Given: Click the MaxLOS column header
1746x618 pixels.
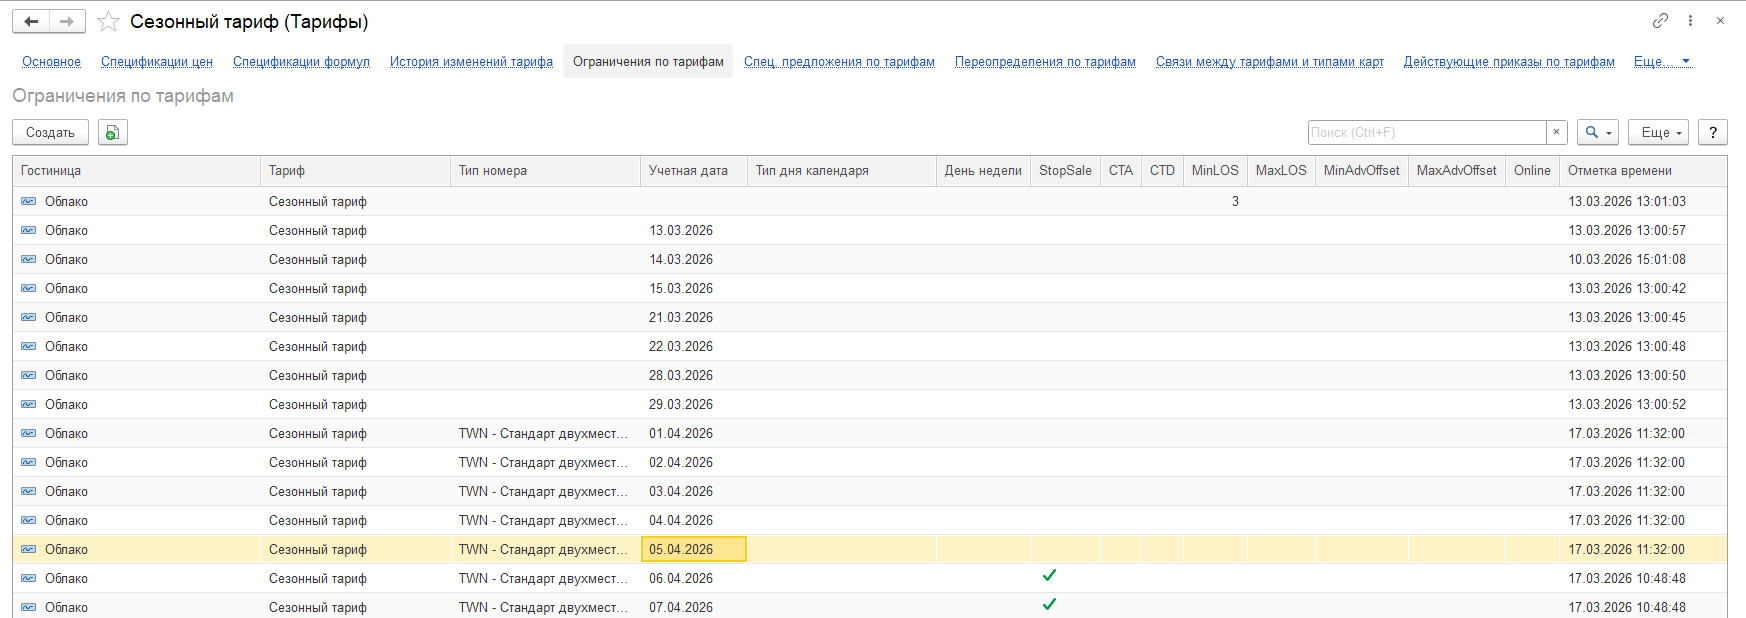Looking at the screenshot, I should point(1281,171).
